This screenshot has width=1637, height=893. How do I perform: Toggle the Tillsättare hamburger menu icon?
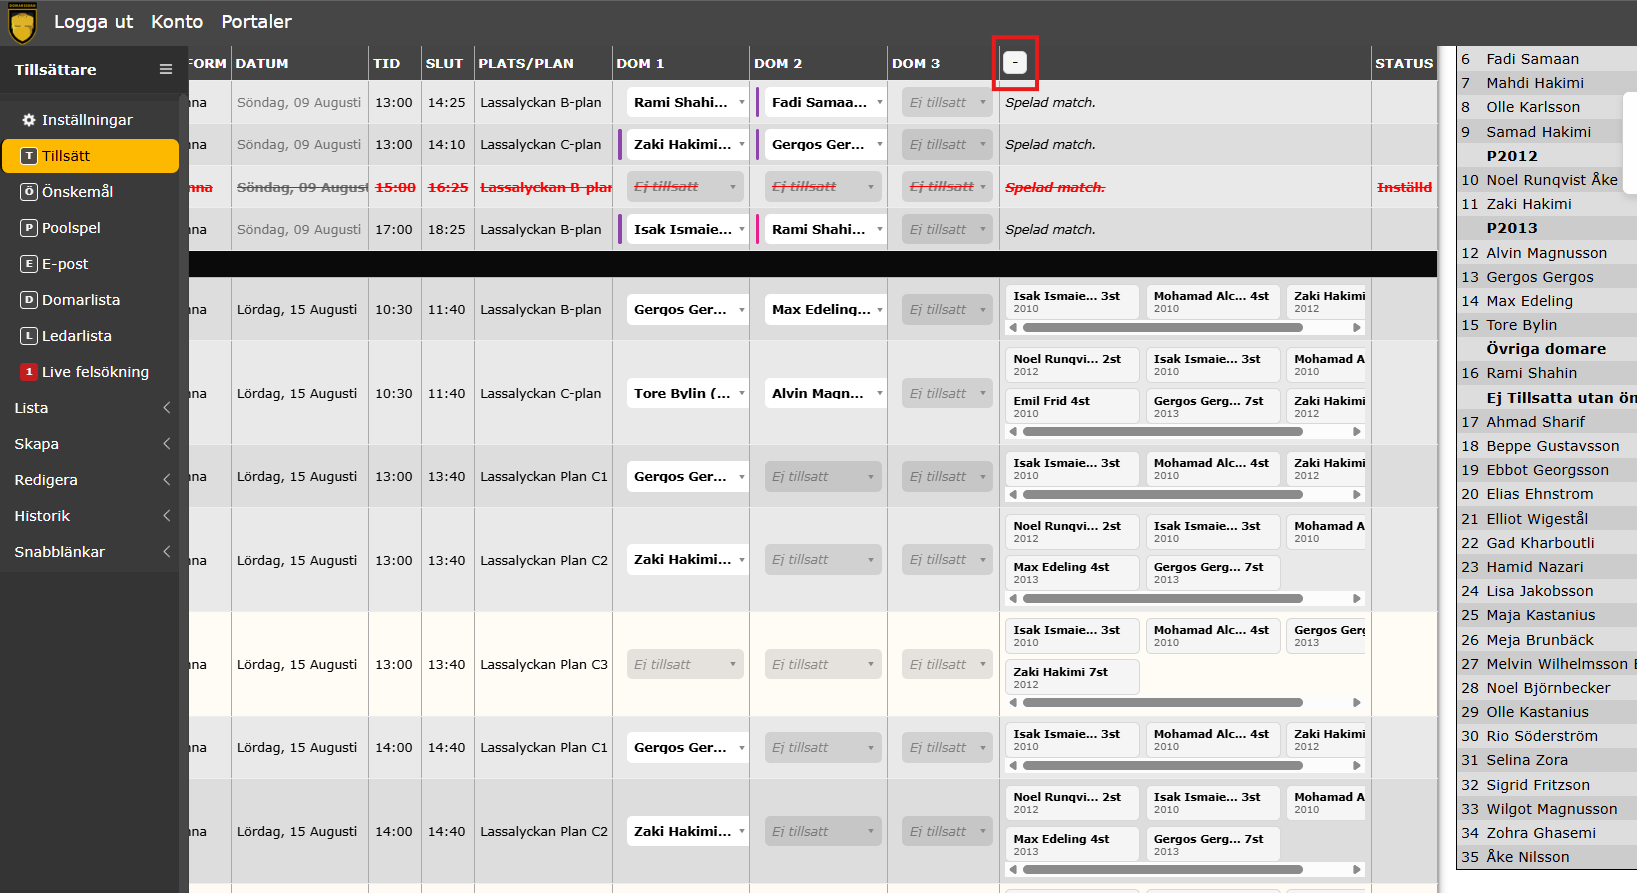point(166,69)
